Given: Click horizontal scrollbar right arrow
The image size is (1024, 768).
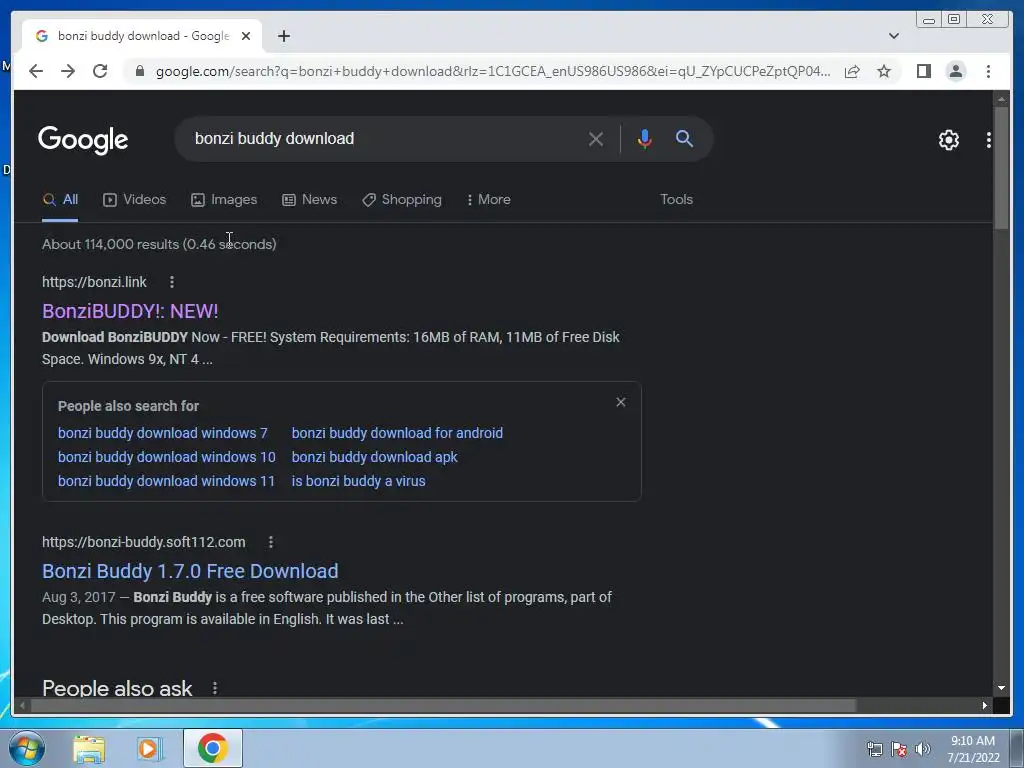Looking at the screenshot, I should click(x=984, y=705).
